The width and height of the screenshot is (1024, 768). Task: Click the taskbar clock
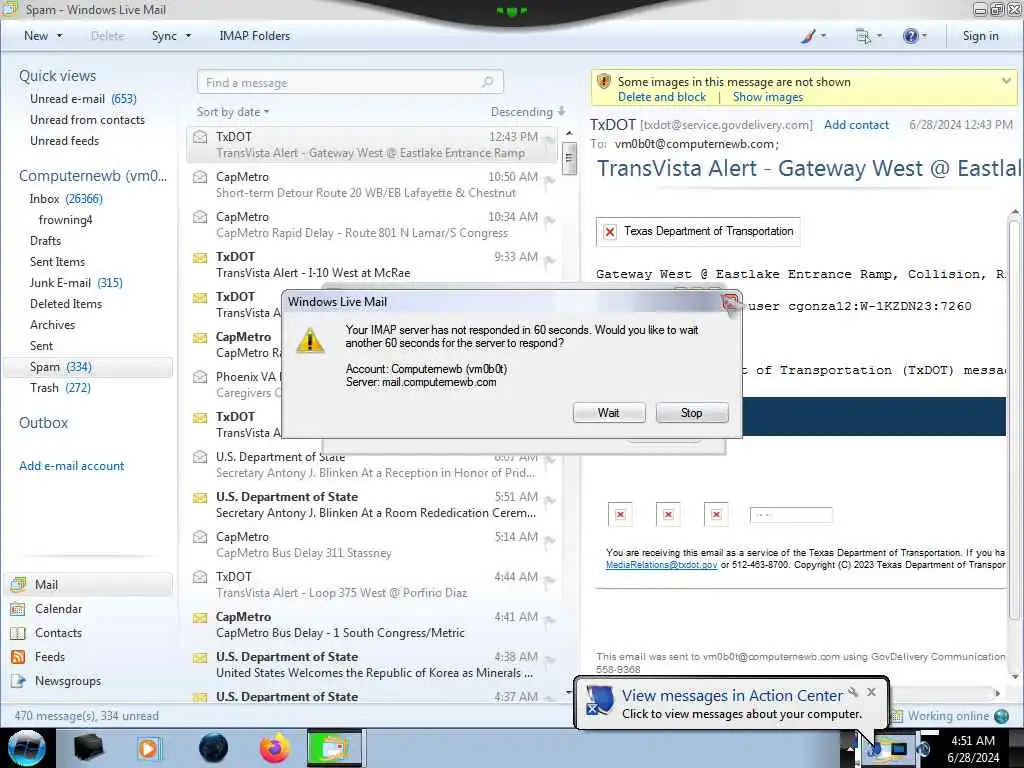tap(972, 749)
